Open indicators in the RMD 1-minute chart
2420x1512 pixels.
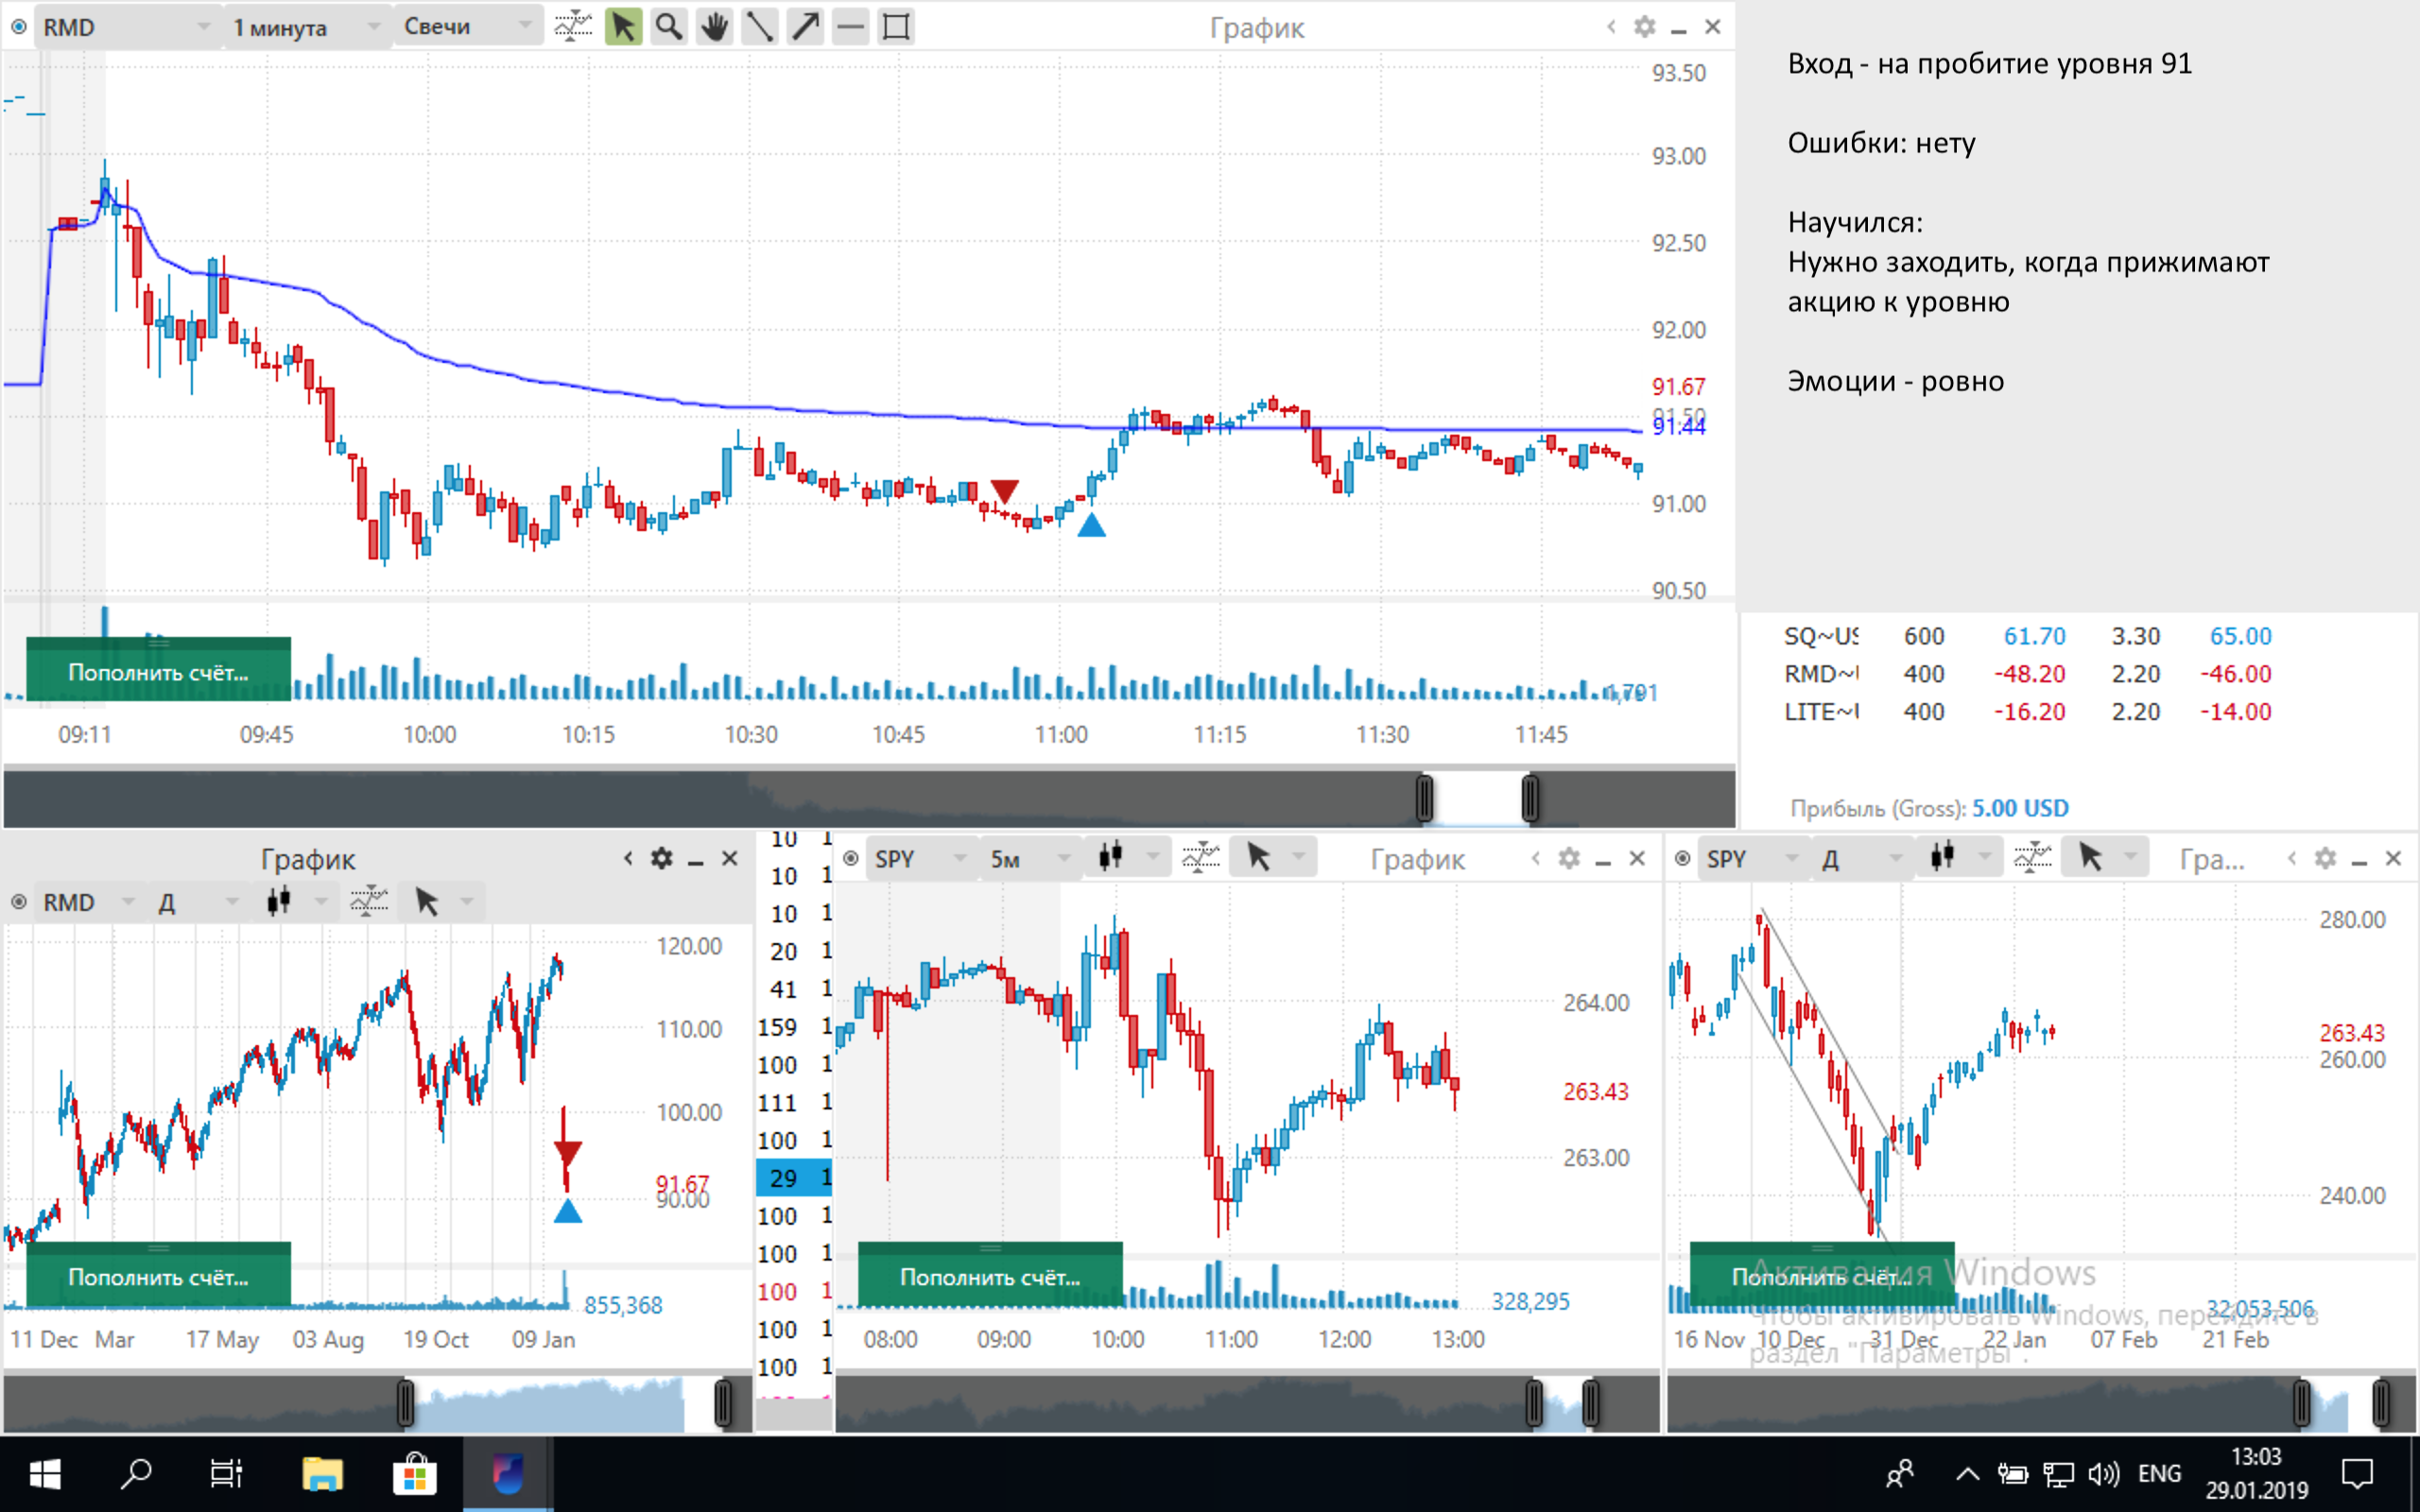(573, 27)
